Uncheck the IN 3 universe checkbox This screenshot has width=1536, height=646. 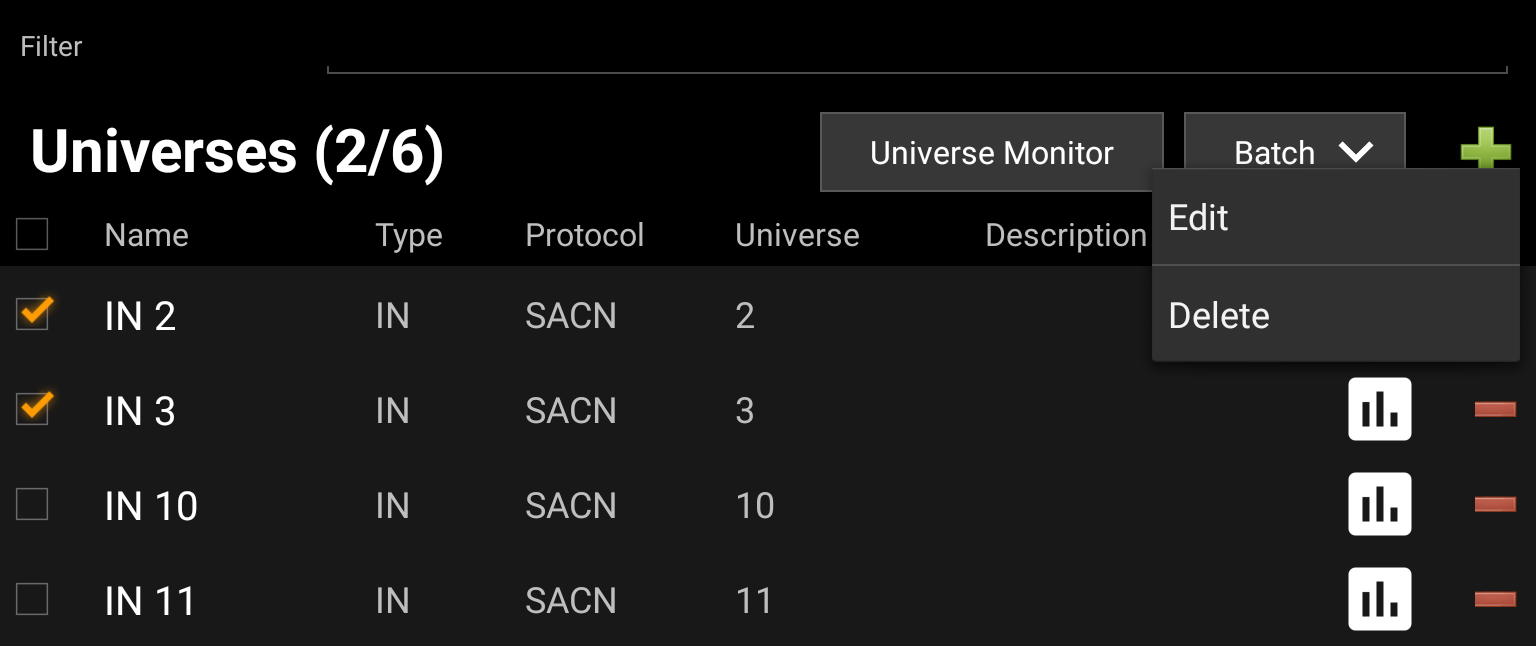point(32,409)
